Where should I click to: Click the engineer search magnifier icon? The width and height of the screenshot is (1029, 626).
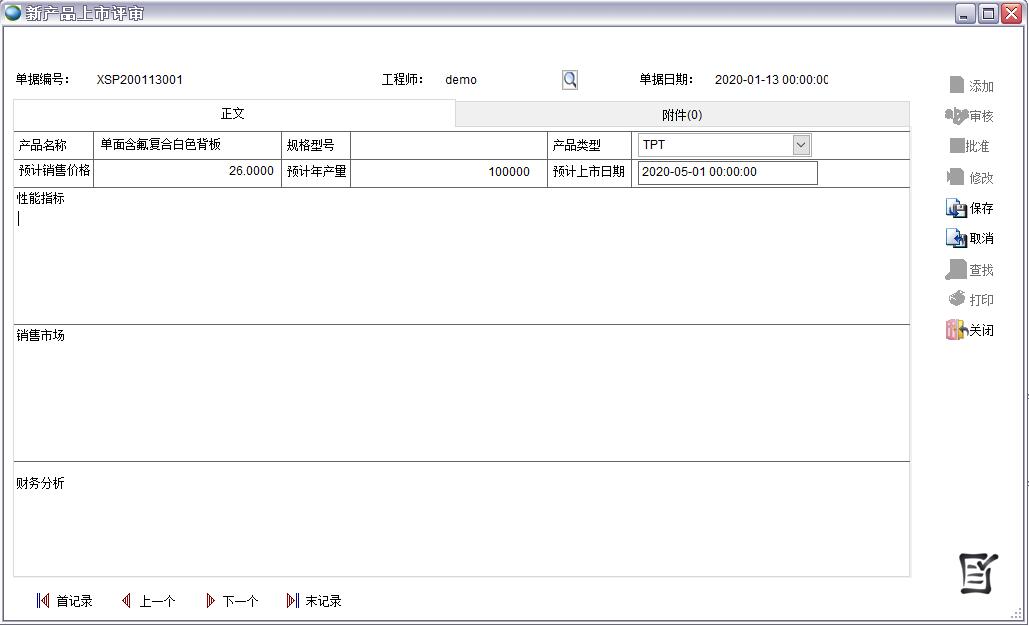(570, 80)
